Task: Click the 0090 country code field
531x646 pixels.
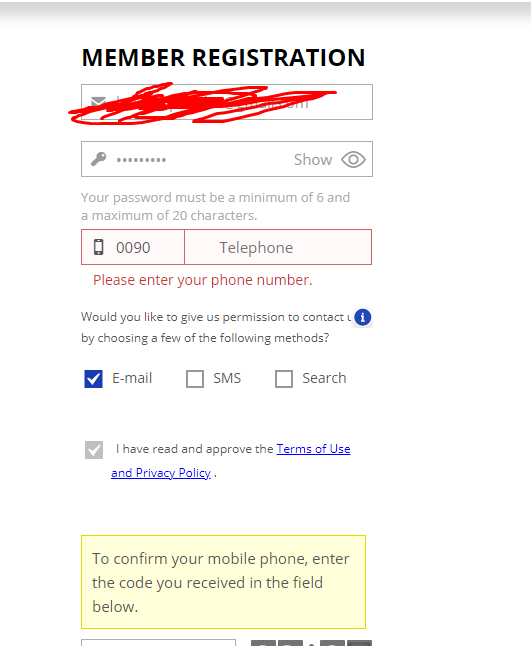Action: tap(133, 247)
